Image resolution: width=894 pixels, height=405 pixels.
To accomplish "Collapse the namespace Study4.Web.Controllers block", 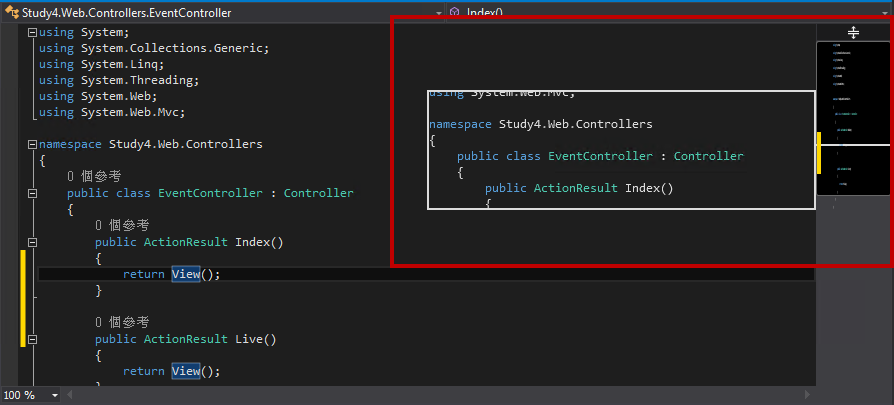I will (x=32, y=145).
